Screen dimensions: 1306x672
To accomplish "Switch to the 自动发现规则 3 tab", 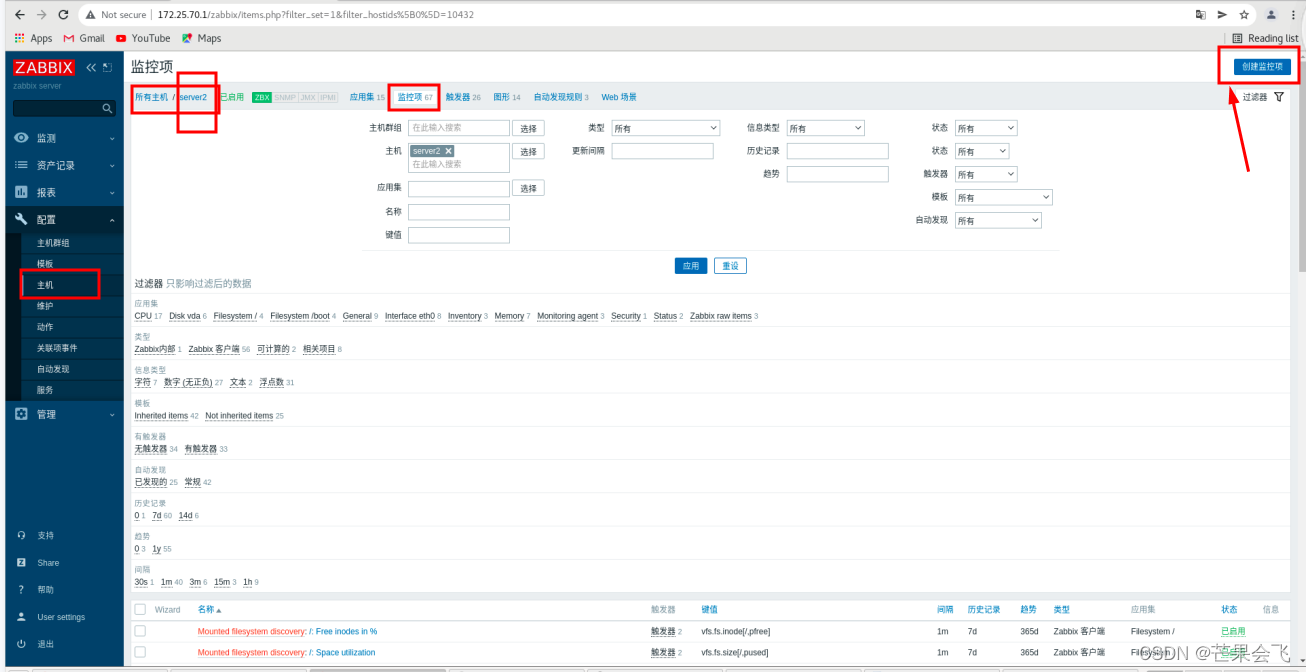I will click(x=561, y=97).
